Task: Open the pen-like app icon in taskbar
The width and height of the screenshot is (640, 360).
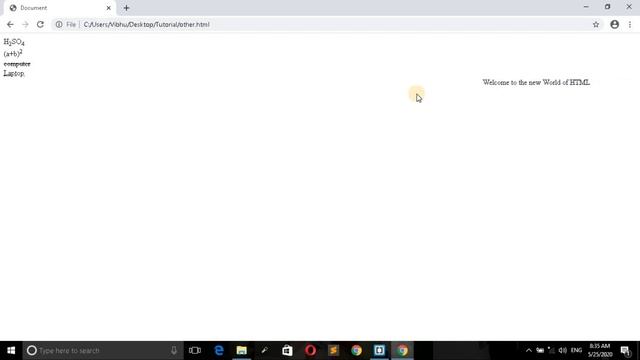Action: (x=264, y=350)
